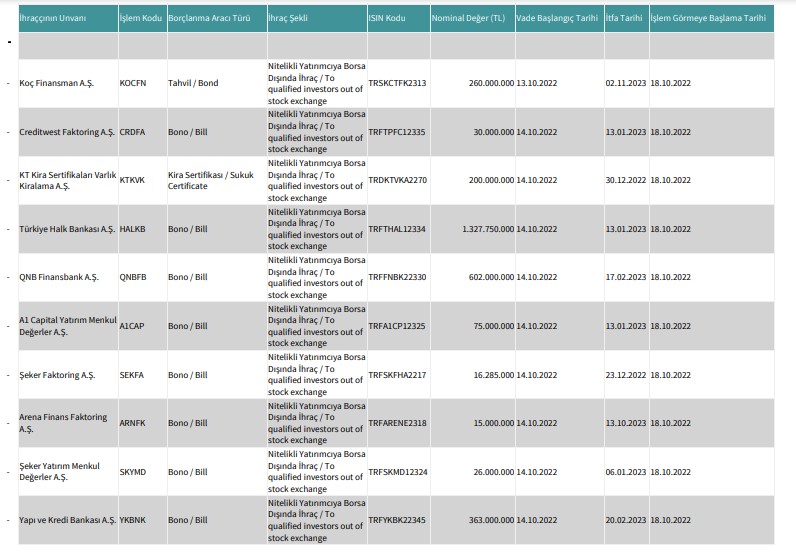796x553 pixels.
Task: Select the Türkiye Halk Bankası A.Ş. cell
Action: point(67,229)
